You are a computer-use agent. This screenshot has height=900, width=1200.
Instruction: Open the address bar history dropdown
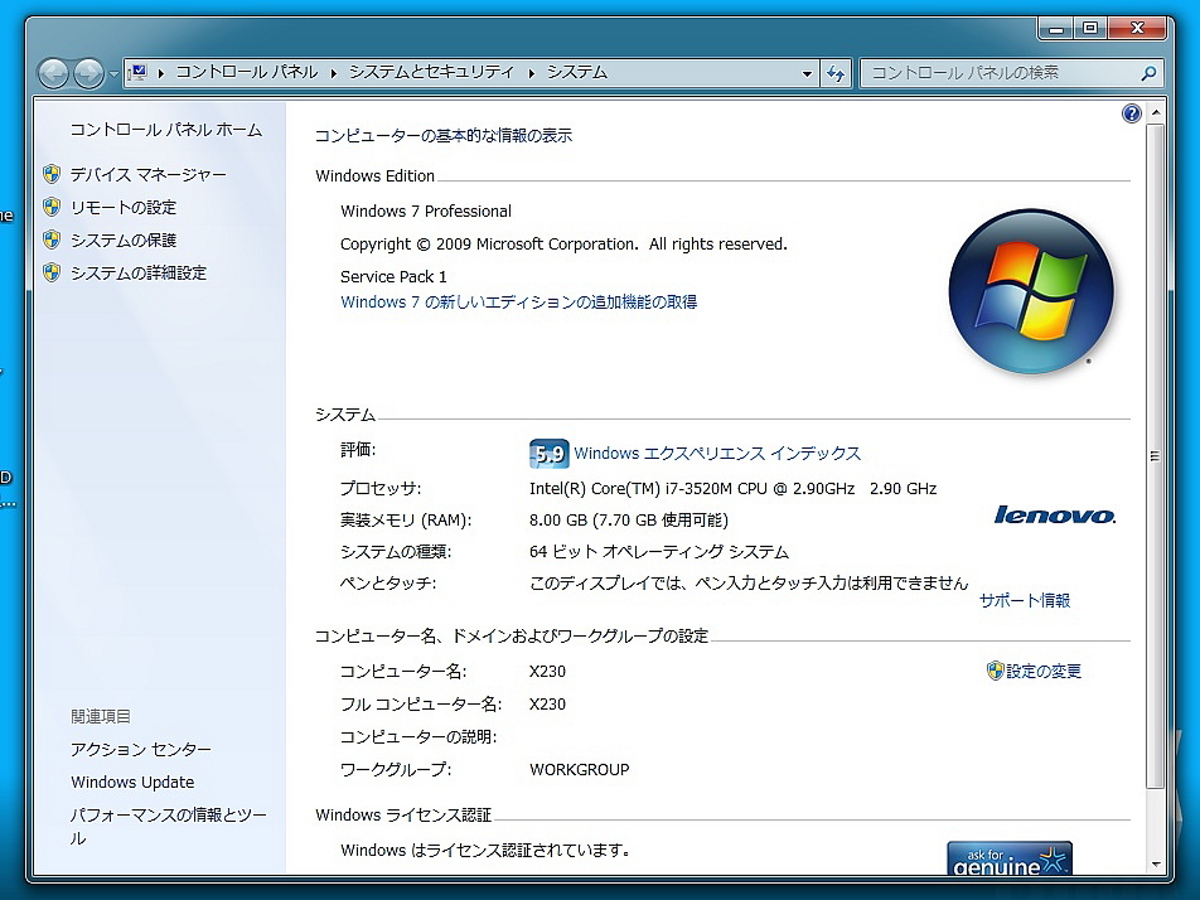pyautogui.click(x=807, y=73)
